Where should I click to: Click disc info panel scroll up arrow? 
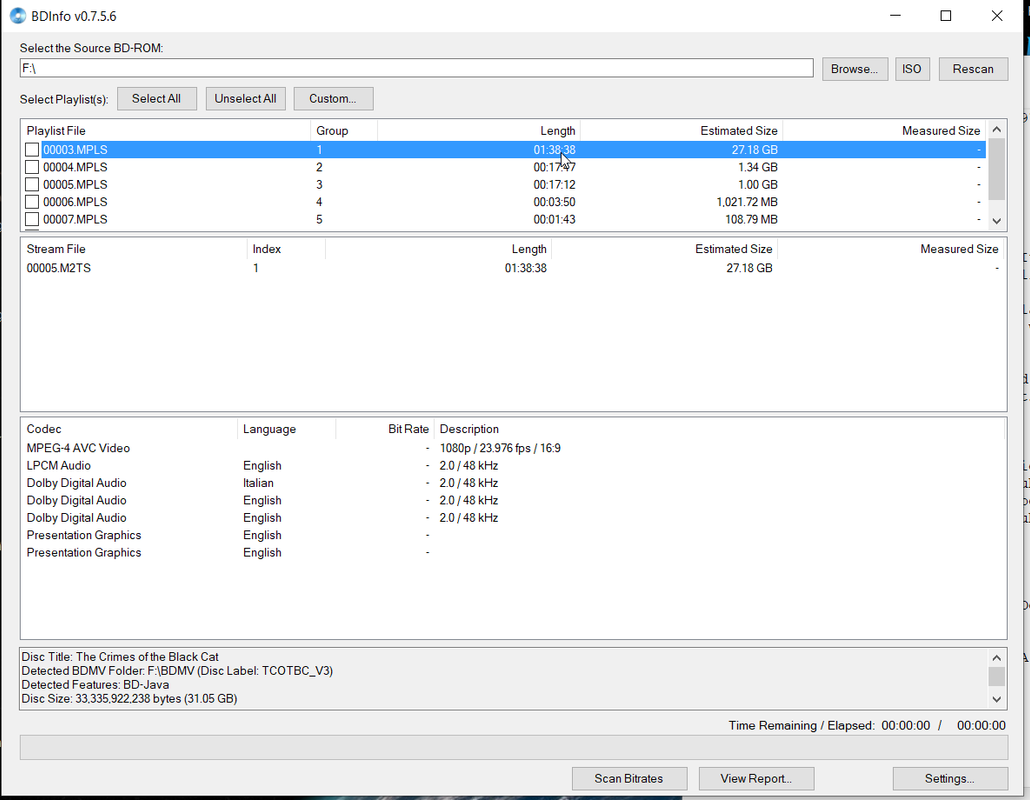click(996, 658)
